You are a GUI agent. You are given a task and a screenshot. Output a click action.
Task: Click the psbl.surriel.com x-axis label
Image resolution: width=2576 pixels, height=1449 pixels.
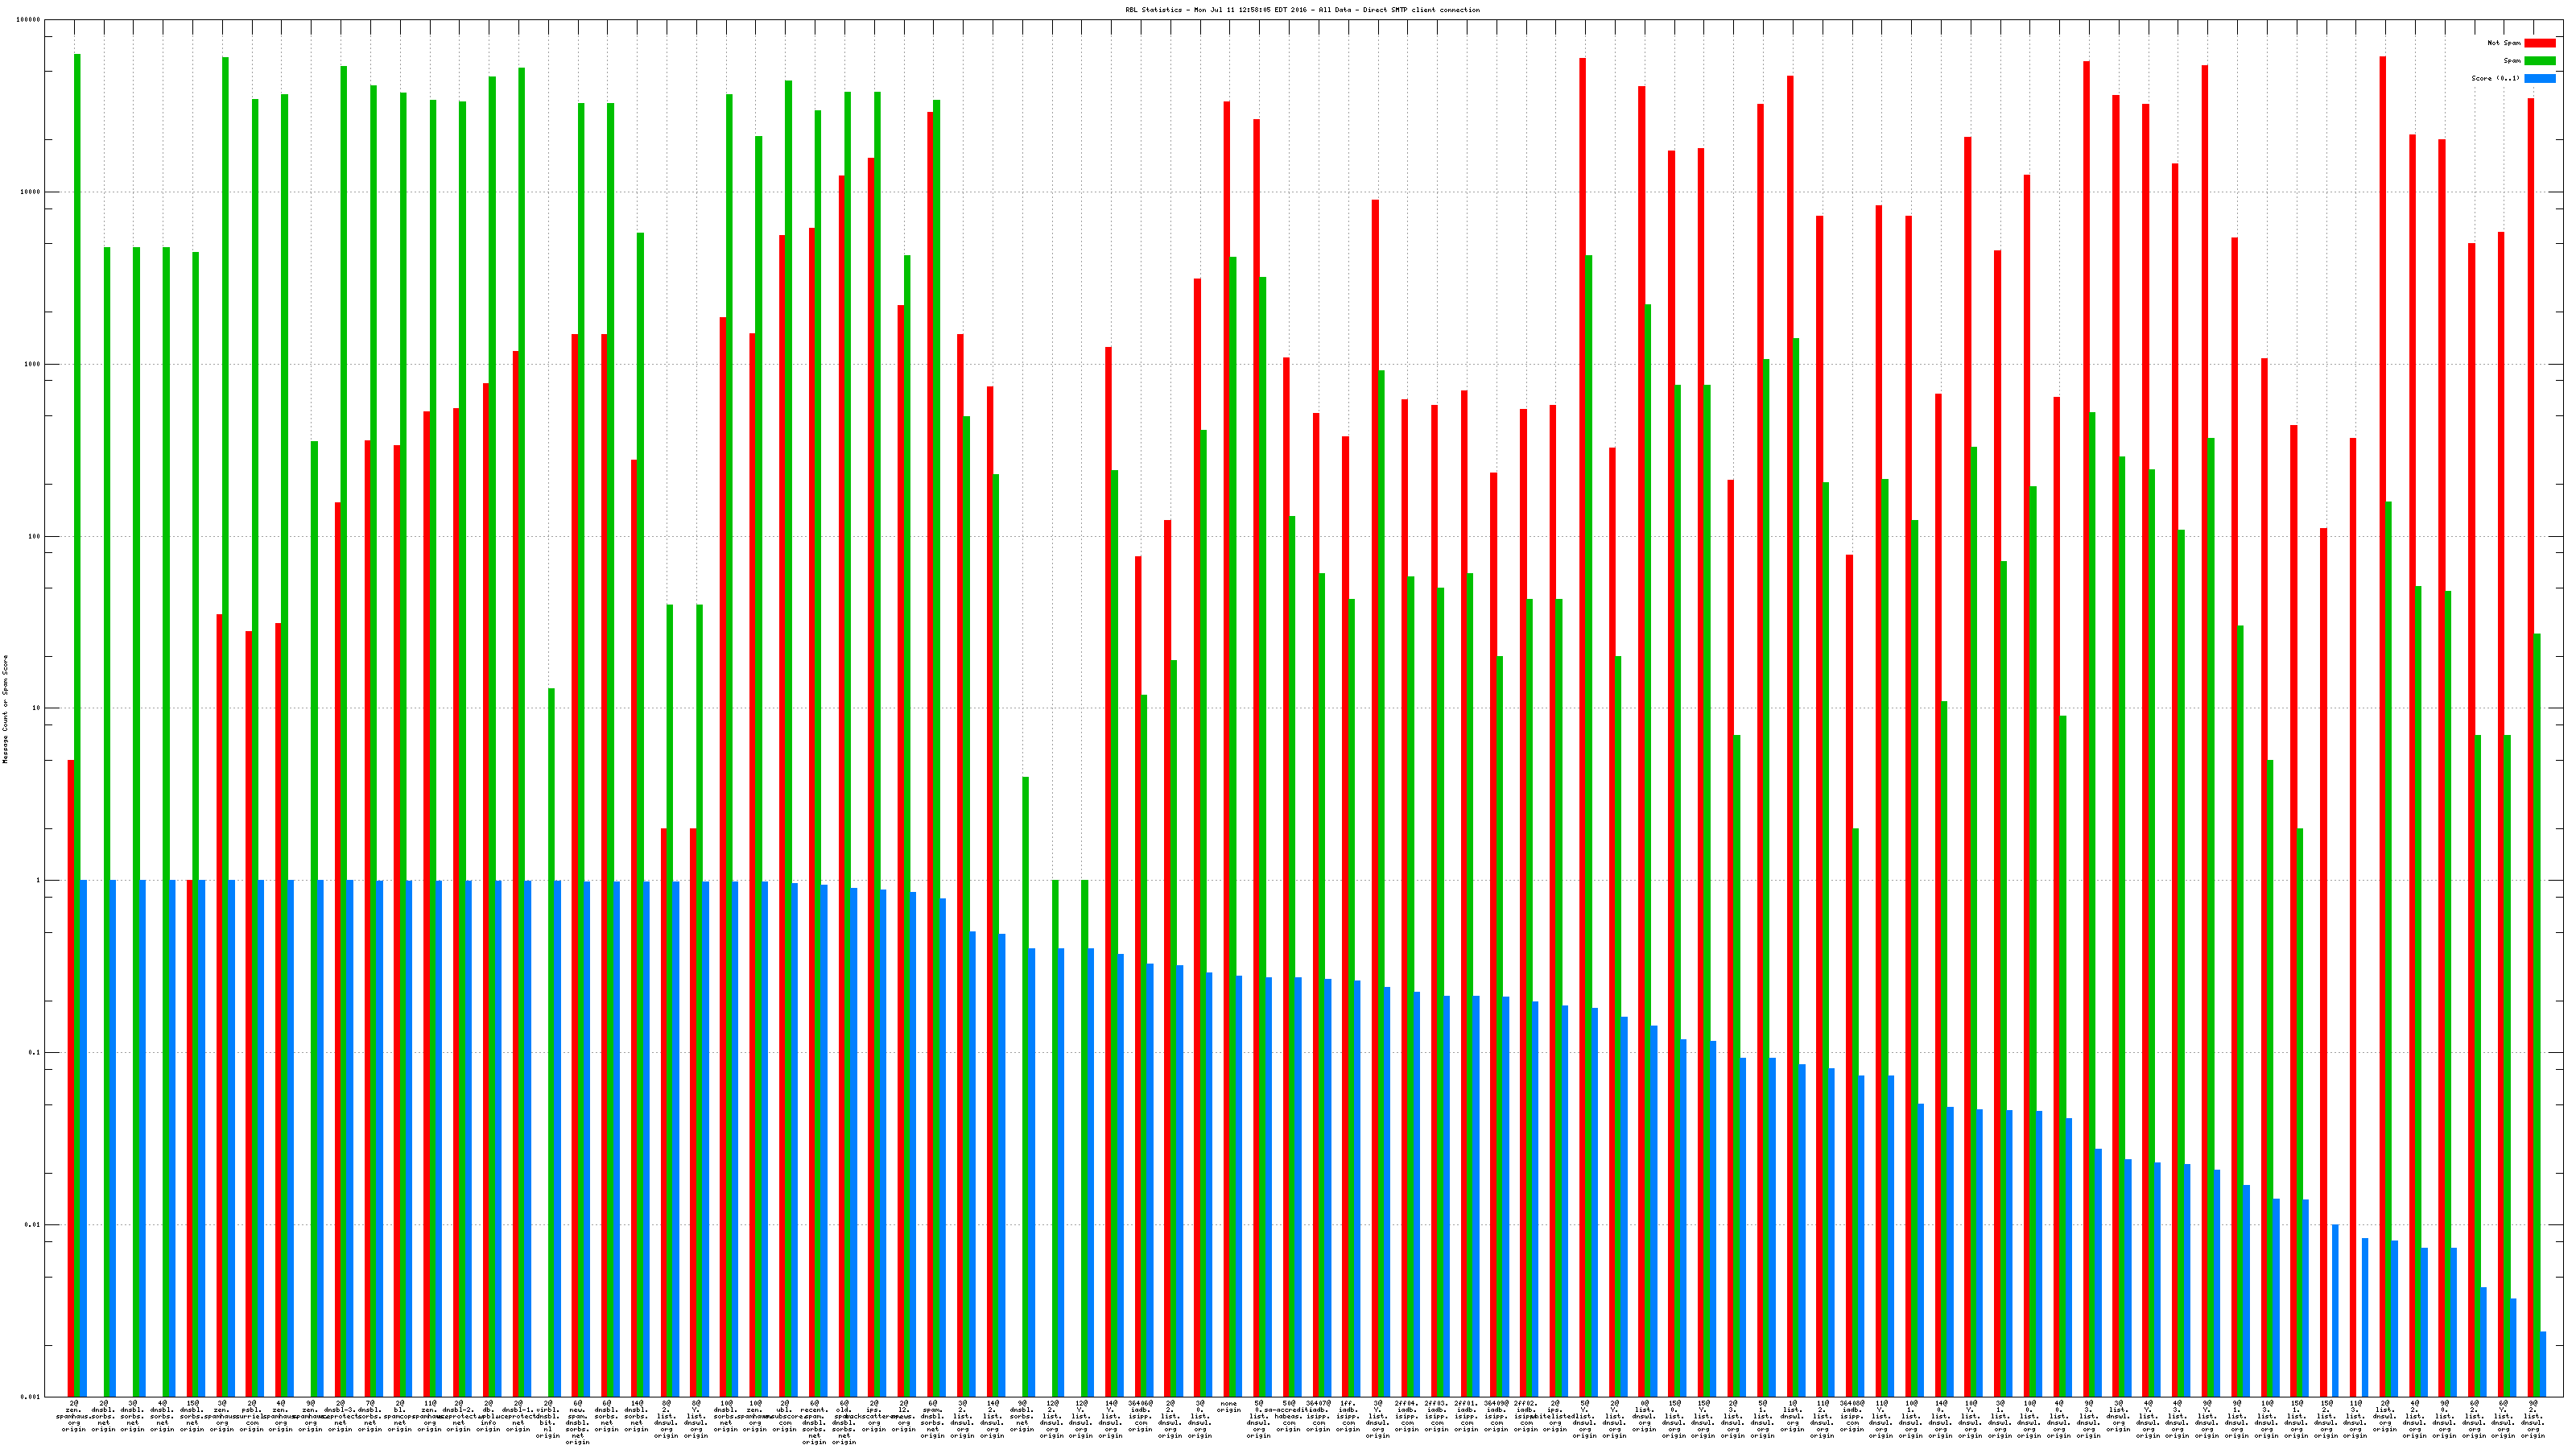click(252, 1416)
